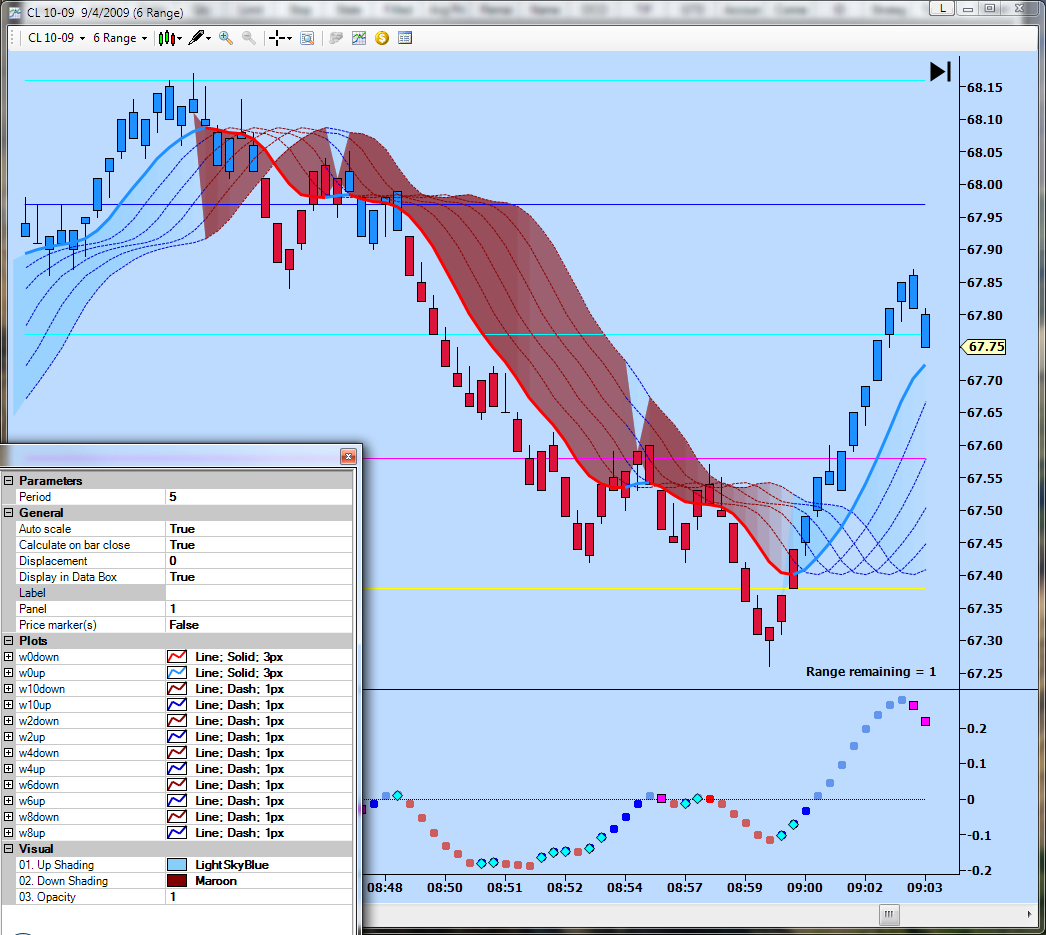Click the w2down line style icon
This screenshot has width=1046, height=935.
[177, 721]
